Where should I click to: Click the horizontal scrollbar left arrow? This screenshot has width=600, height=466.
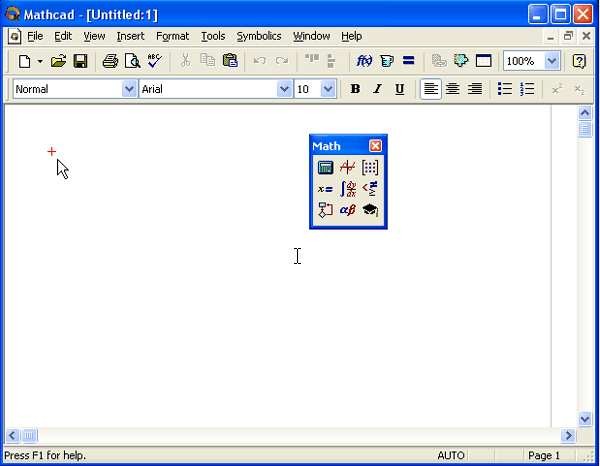tap(12, 435)
